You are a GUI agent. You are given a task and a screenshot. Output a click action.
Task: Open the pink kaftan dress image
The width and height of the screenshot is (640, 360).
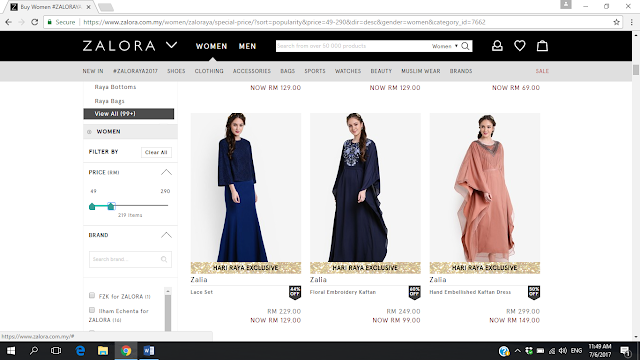tap(485, 187)
